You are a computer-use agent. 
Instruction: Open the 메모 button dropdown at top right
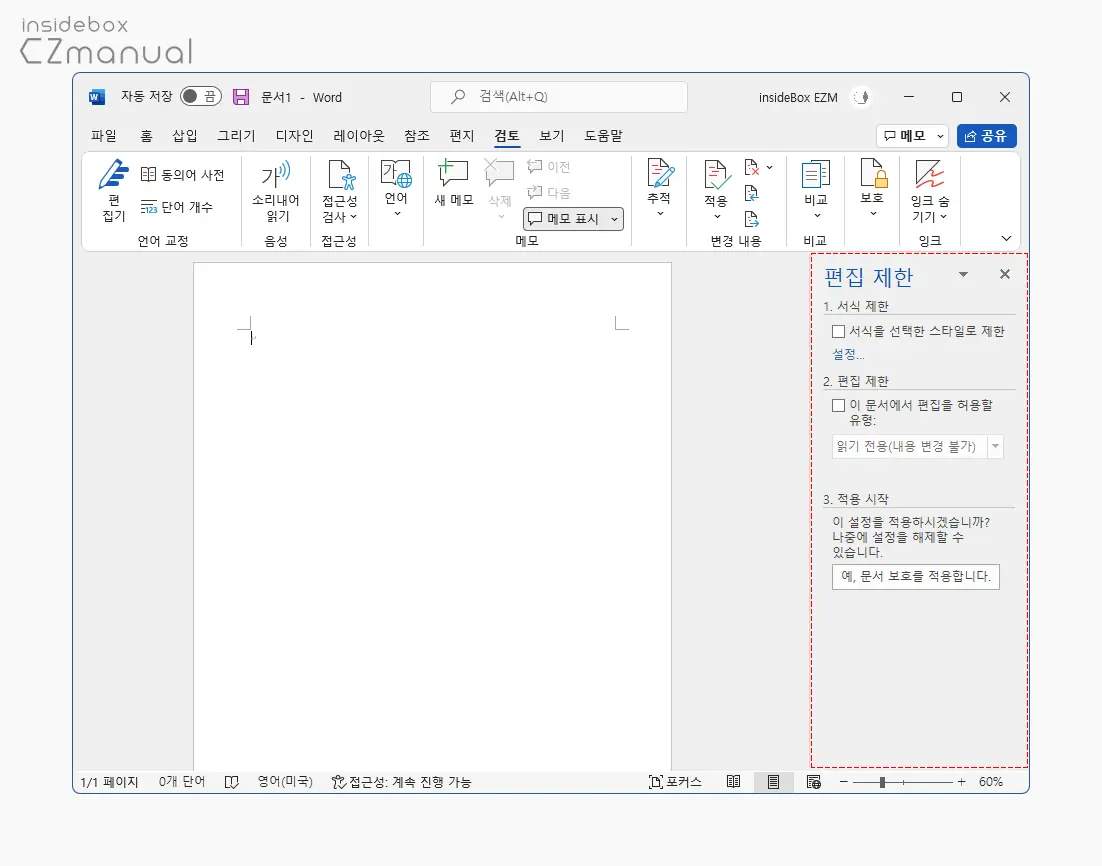(x=940, y=136)
